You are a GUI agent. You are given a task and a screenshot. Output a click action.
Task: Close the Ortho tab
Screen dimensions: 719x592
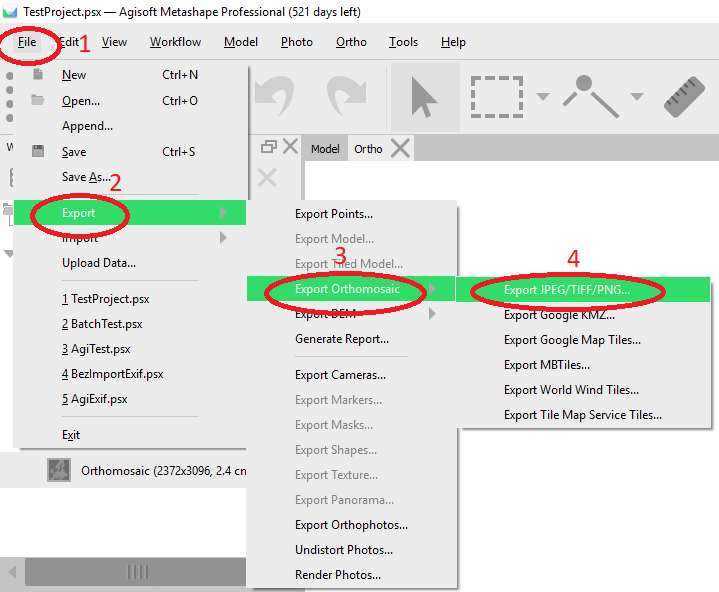click(x=401, y=149)
